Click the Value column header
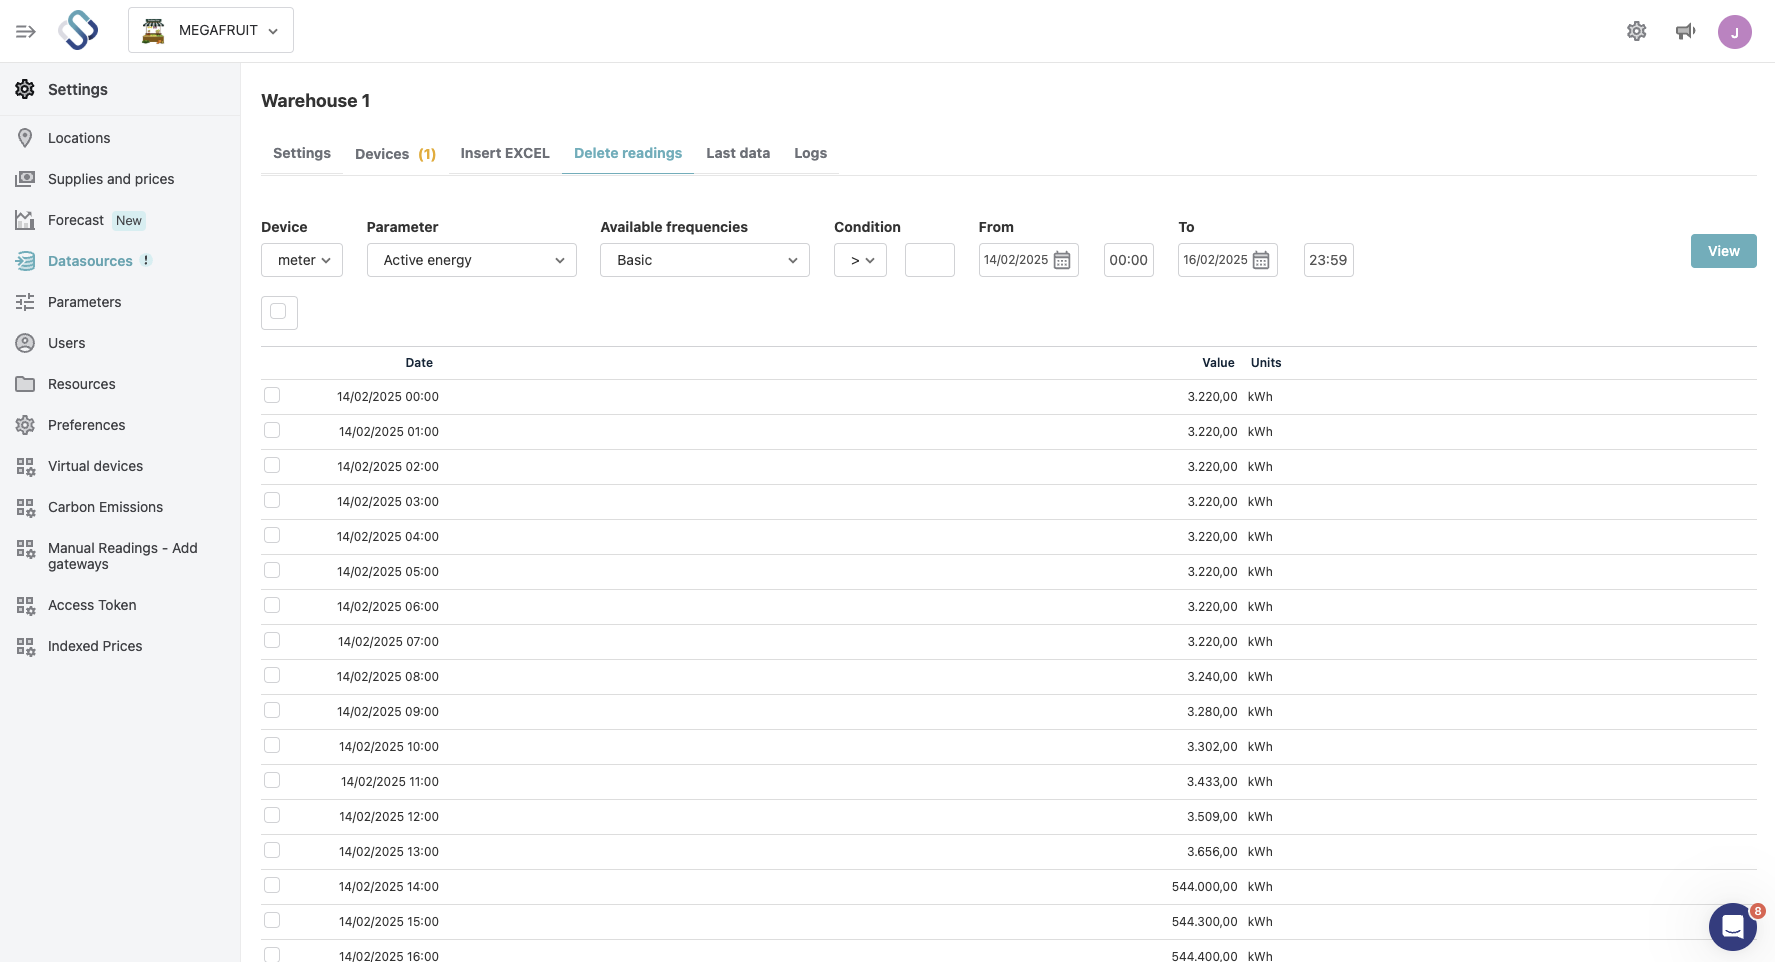Image resolution: width=1775 pixels, height=962 pixels. coord(1218,363)
